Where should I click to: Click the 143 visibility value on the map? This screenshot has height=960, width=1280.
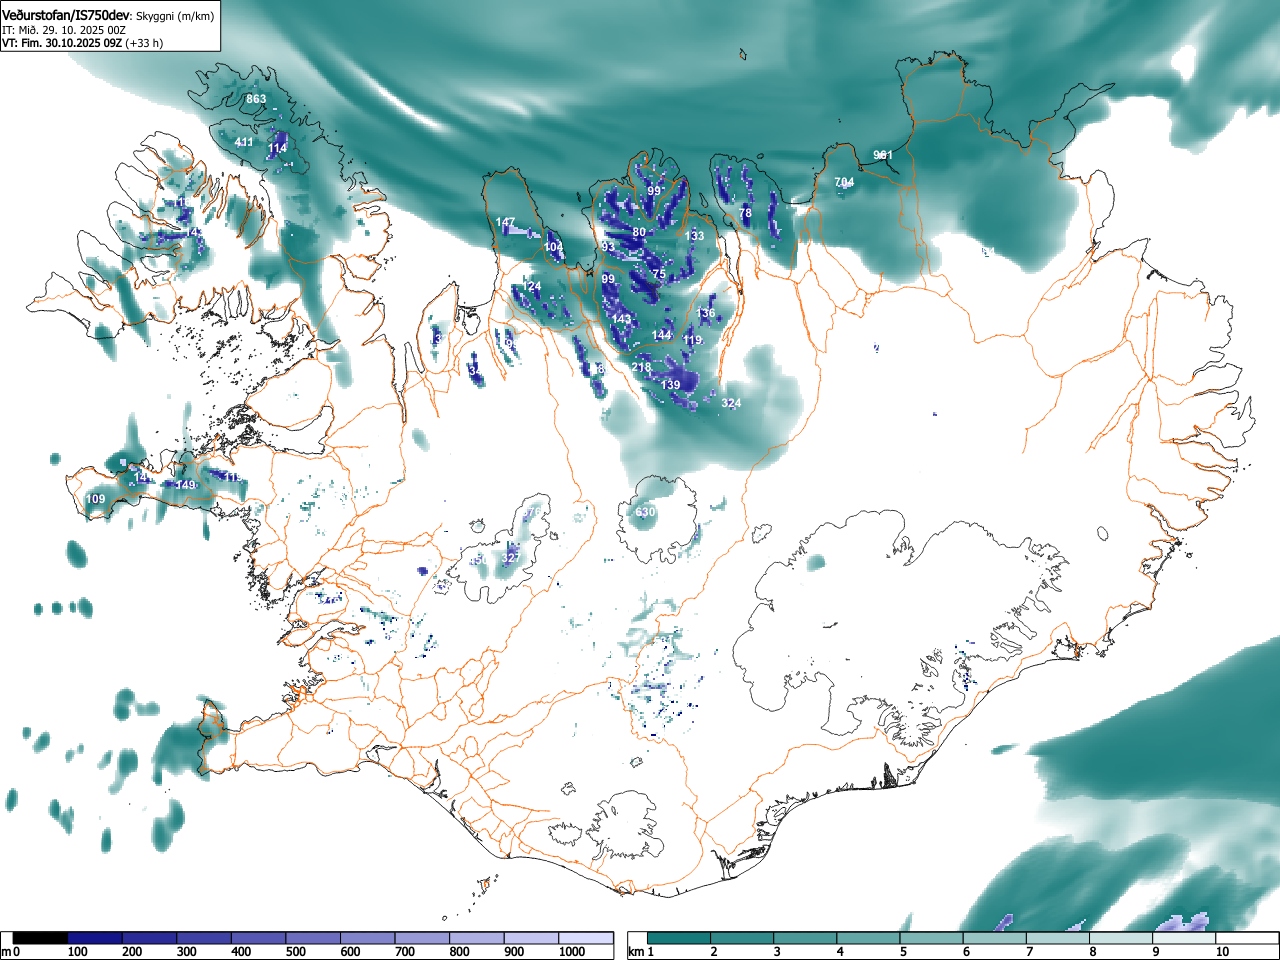coord(622,319)
